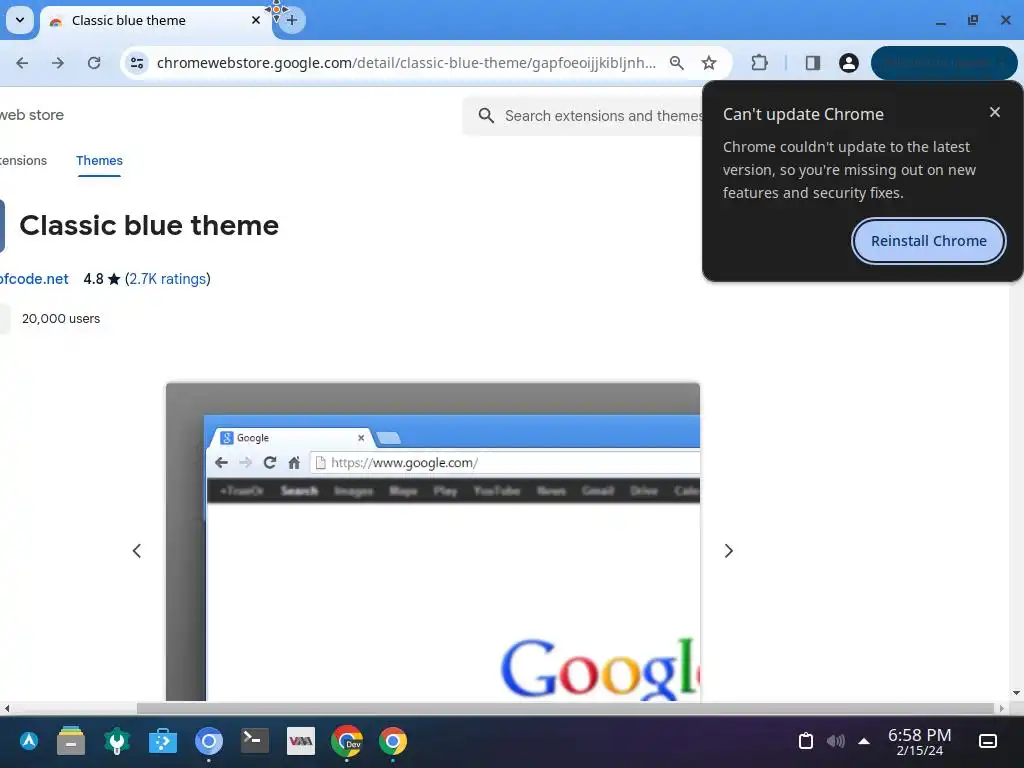View site information icon in address bar
The height and width of the screenshot is (768, 1024).
[137, 63]
